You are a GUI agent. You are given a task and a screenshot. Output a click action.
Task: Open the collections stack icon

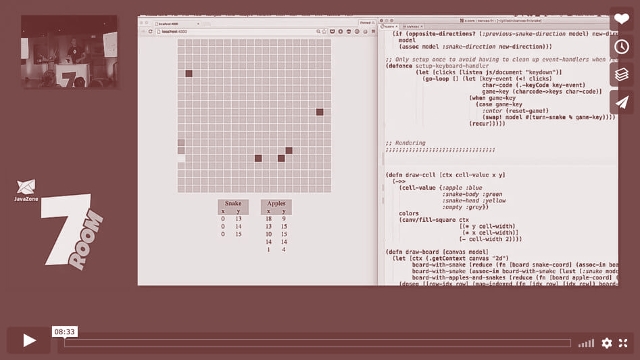pyautogui.click(x=621, y=74)
